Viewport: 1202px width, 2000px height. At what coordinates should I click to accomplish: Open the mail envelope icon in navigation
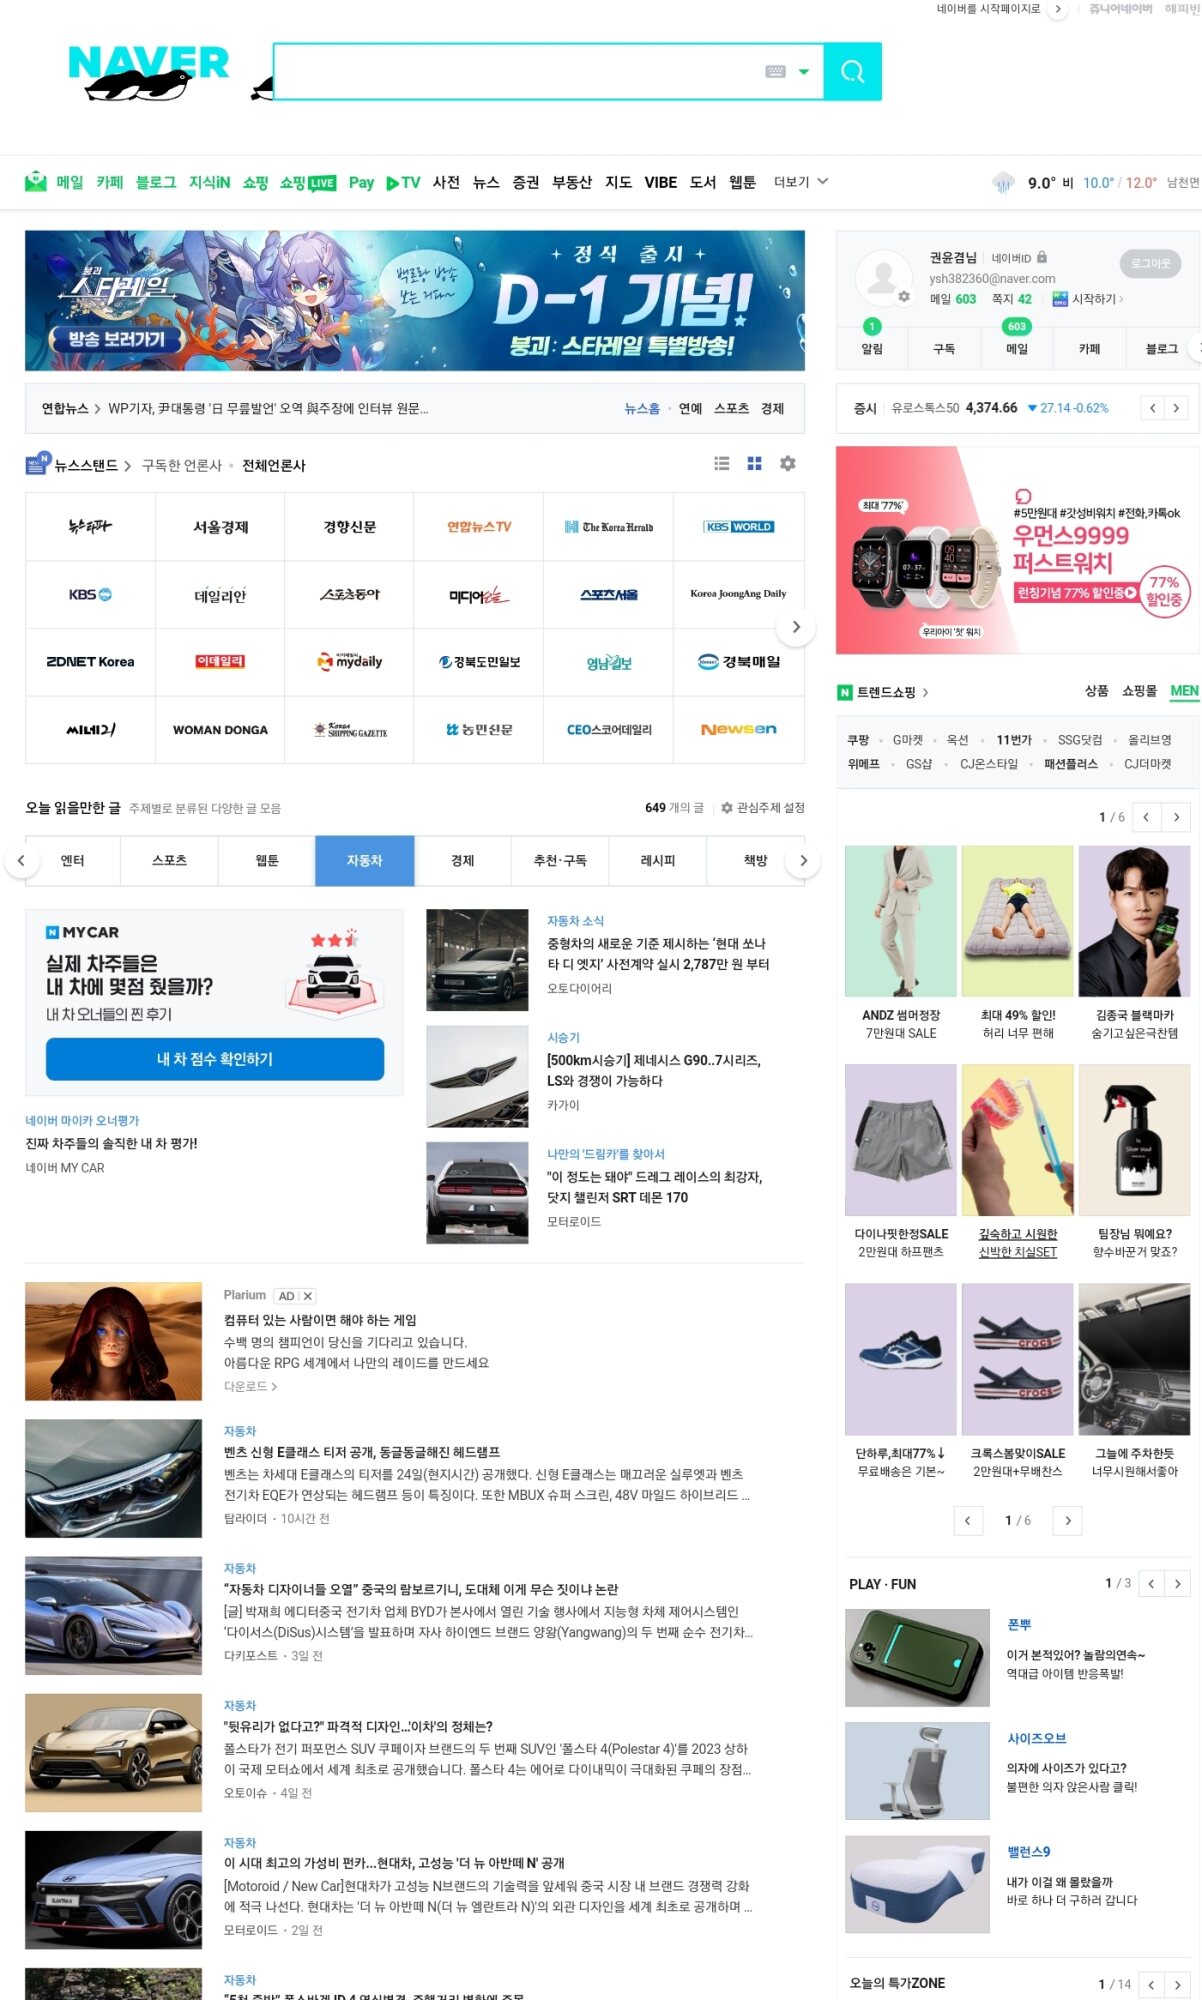tap(36, 181)
